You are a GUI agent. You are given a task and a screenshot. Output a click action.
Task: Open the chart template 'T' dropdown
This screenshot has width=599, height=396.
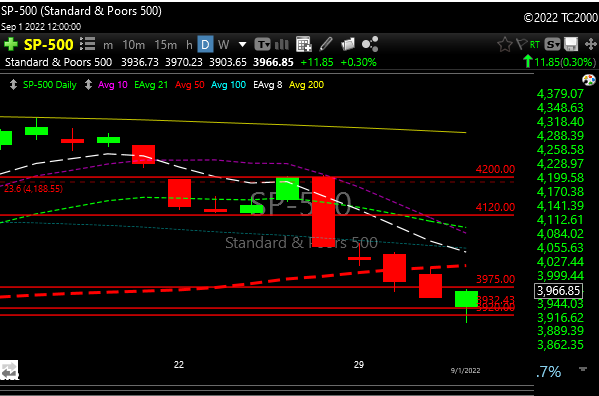coord(262,45)
